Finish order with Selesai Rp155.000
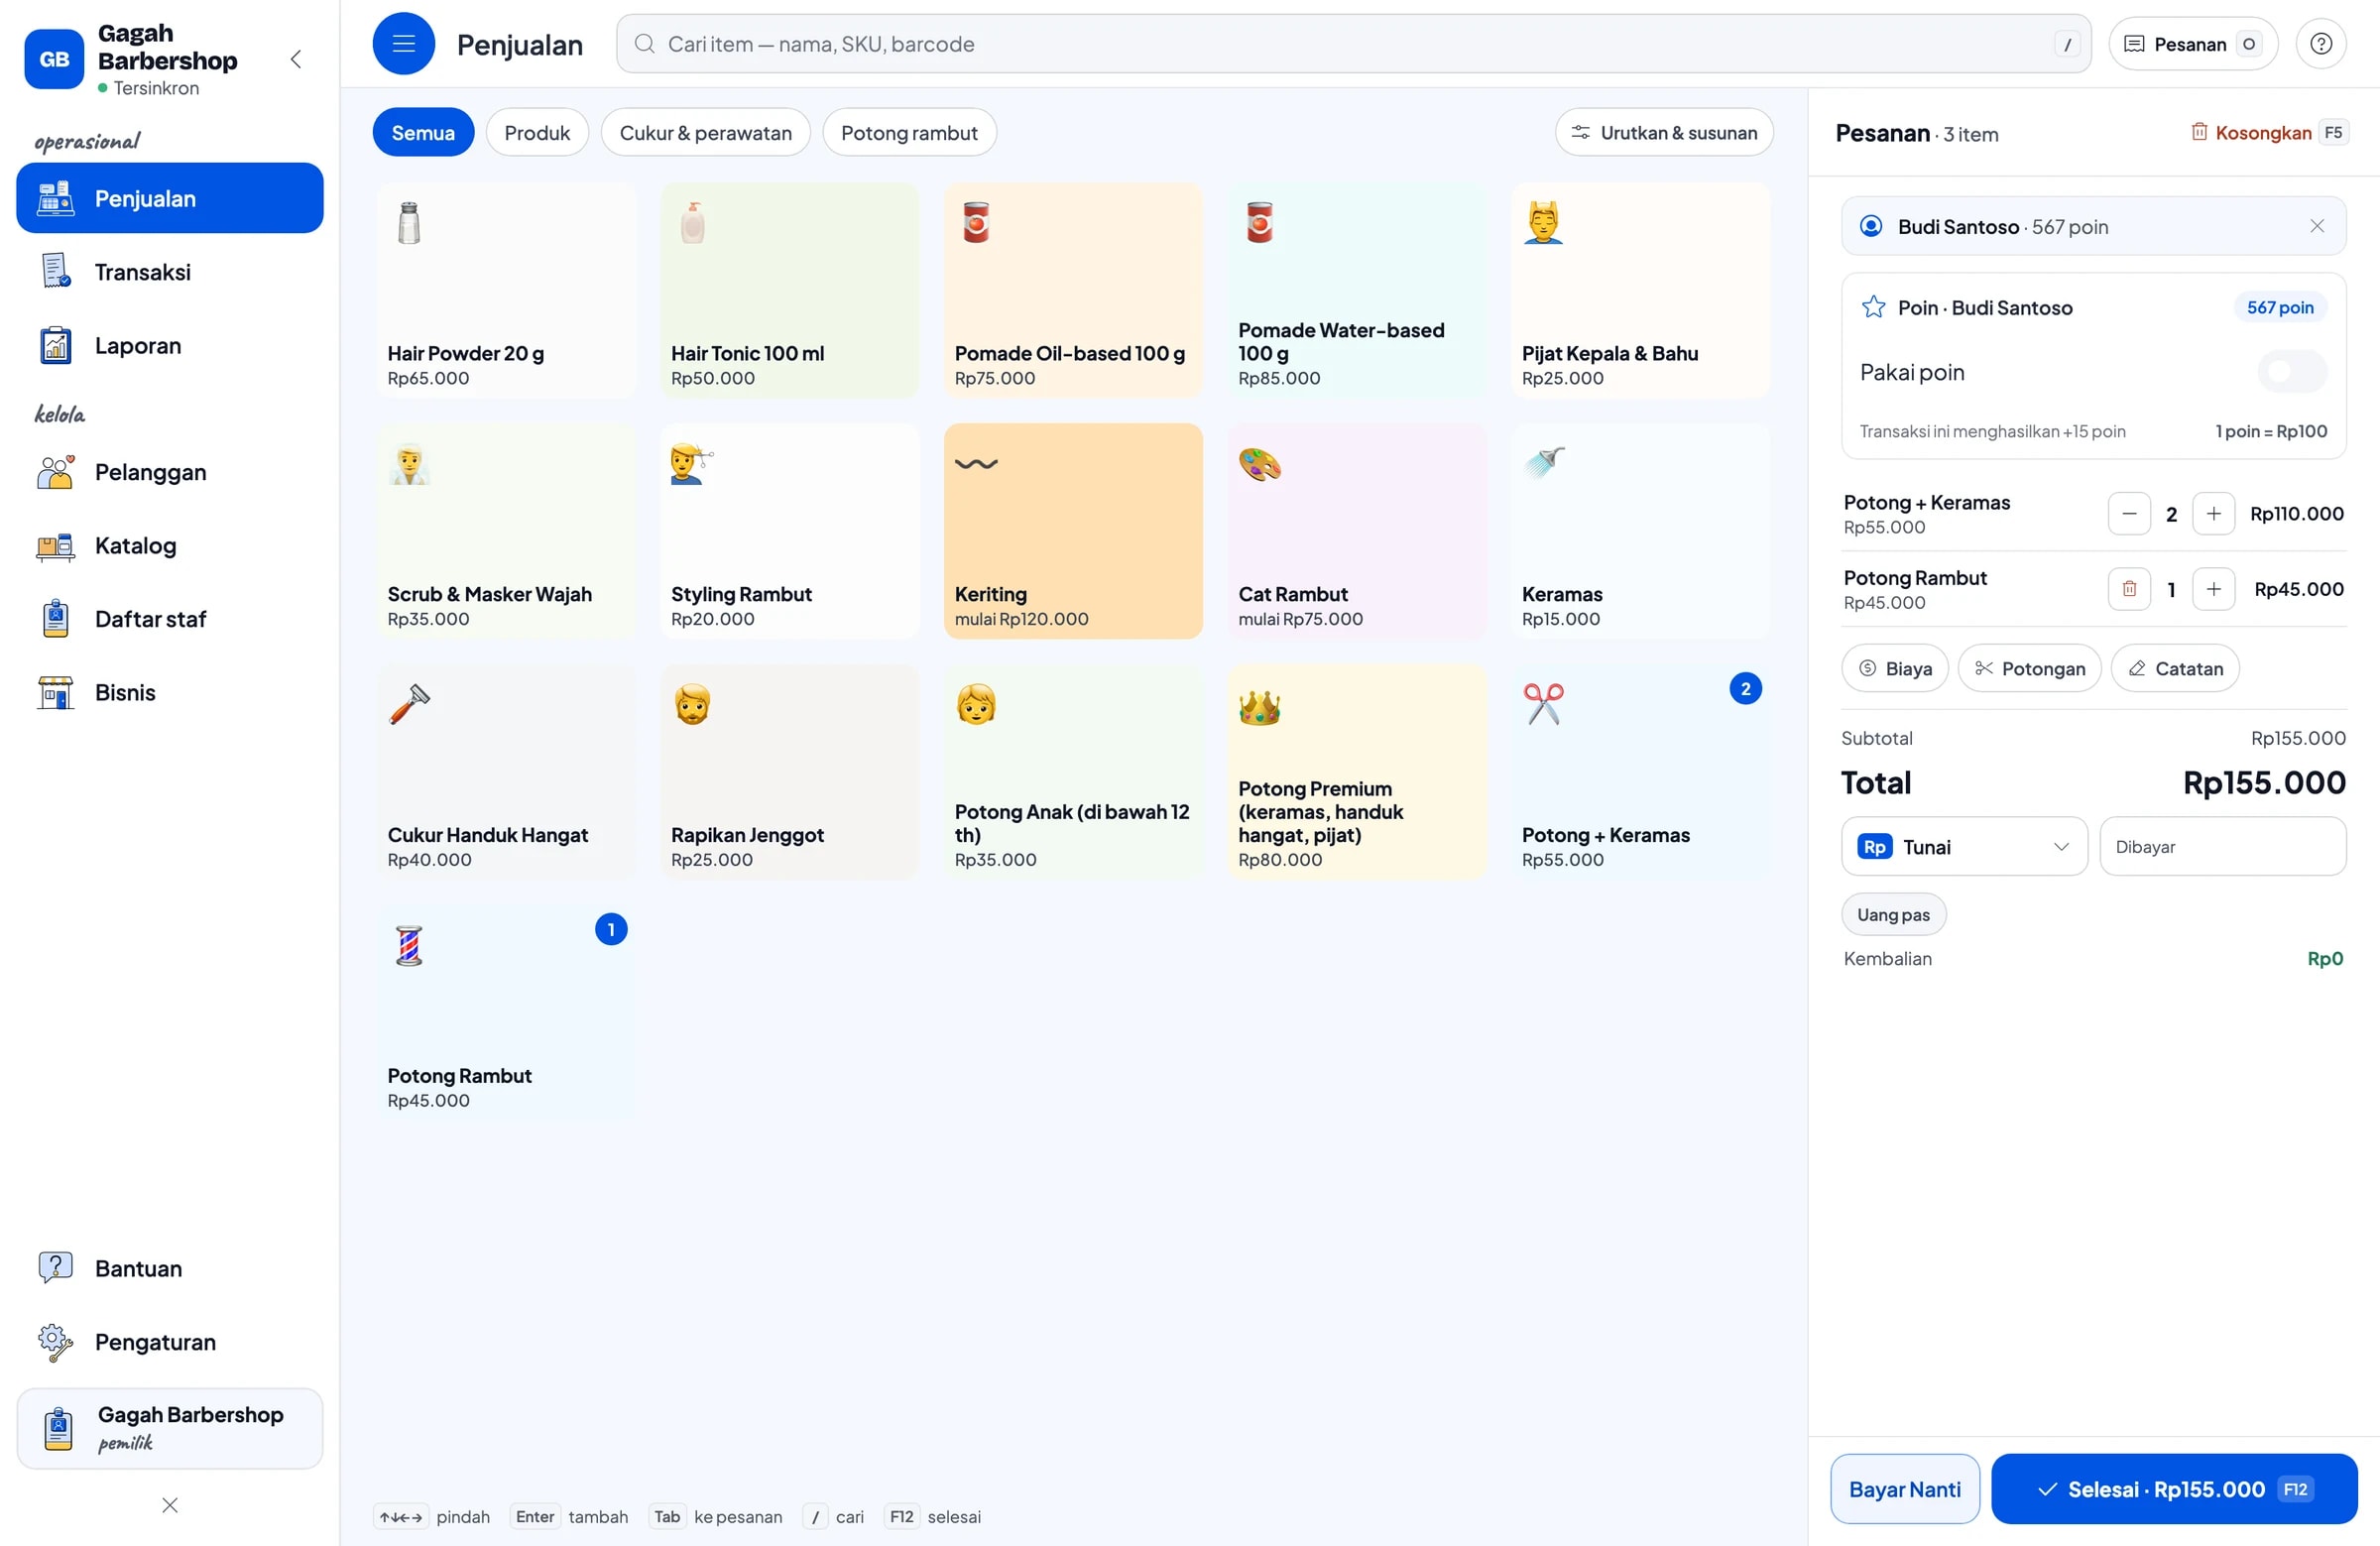 [2173, 1488]
